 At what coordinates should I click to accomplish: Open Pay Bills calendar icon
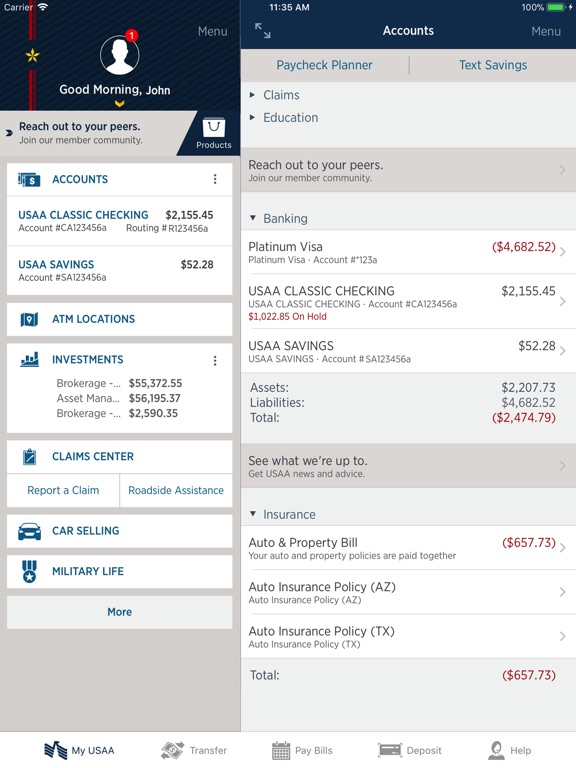(x=281, y=750)
